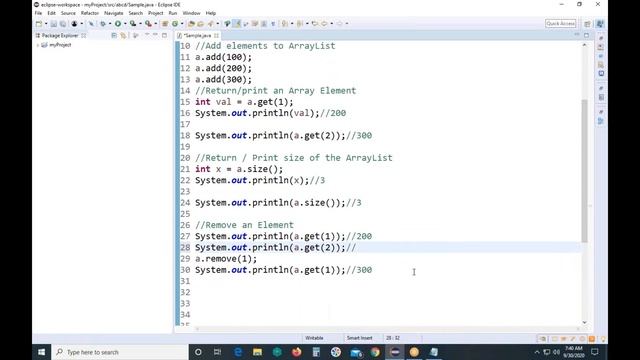Click Collapse All in Package Explorer
This screenshot has width=640, height=360.
click(114, 36)
